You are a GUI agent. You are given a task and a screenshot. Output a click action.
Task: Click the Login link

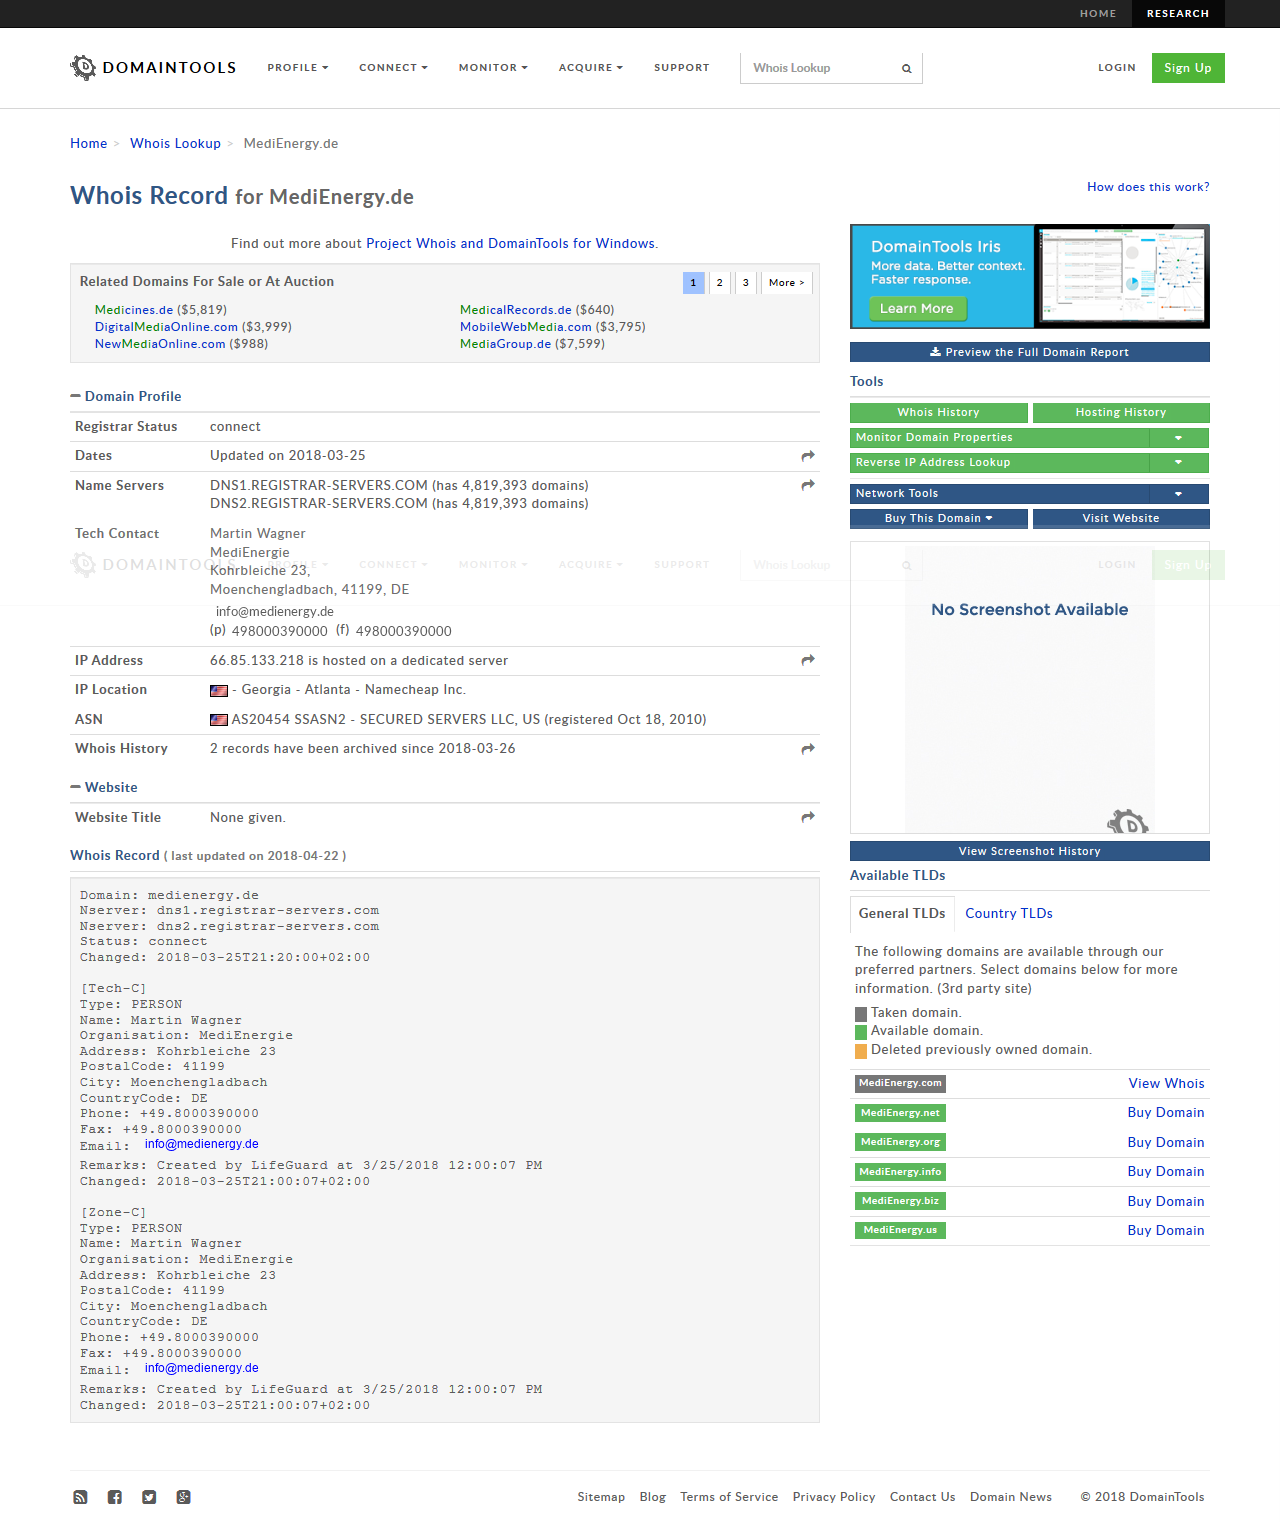(x=1117, y=68)
